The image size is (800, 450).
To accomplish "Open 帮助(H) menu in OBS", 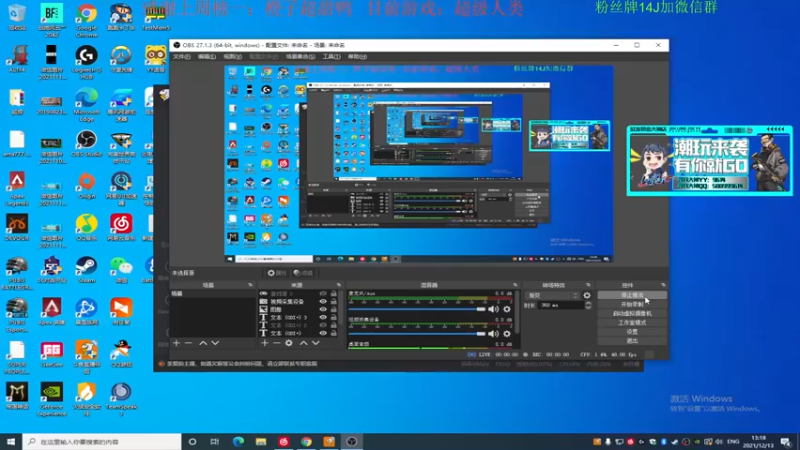I will [357, 56].
